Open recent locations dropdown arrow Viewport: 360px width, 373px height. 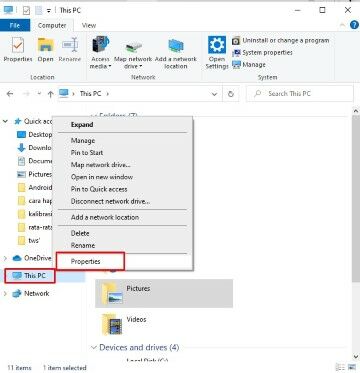(x=39, y=94)
